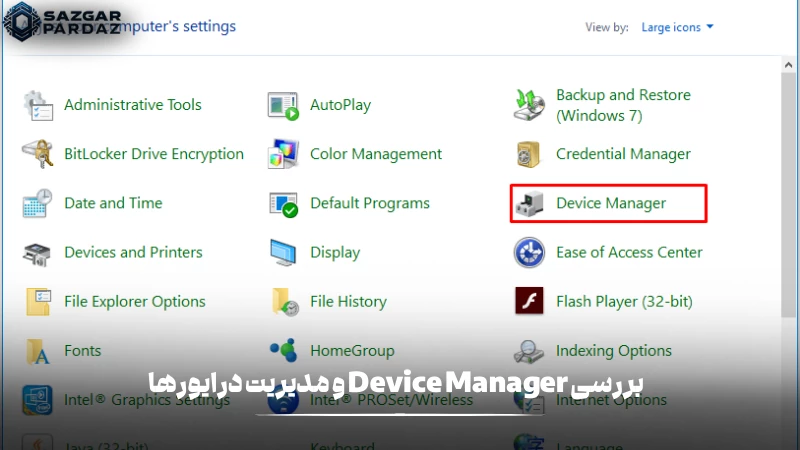Click the Indexing Options magnifier icon

tap(529, 352)
